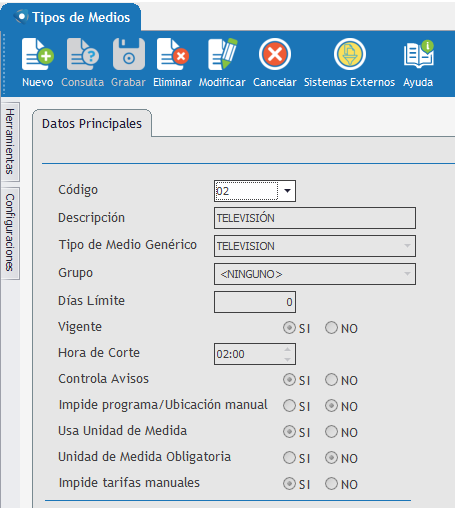
Task: Open the Grupo combo box
Action: click(x=315, y=274)
